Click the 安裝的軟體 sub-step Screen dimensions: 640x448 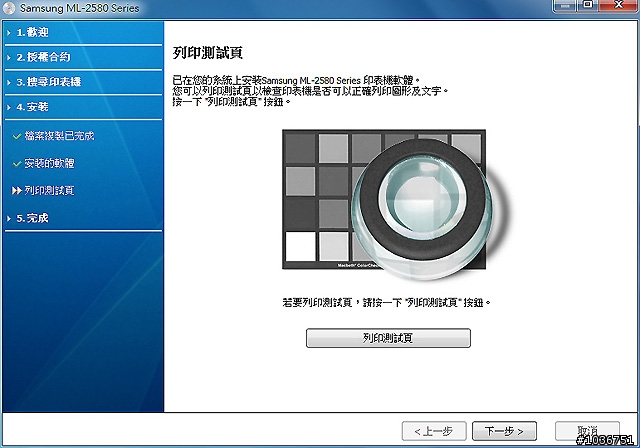(49, 163)
